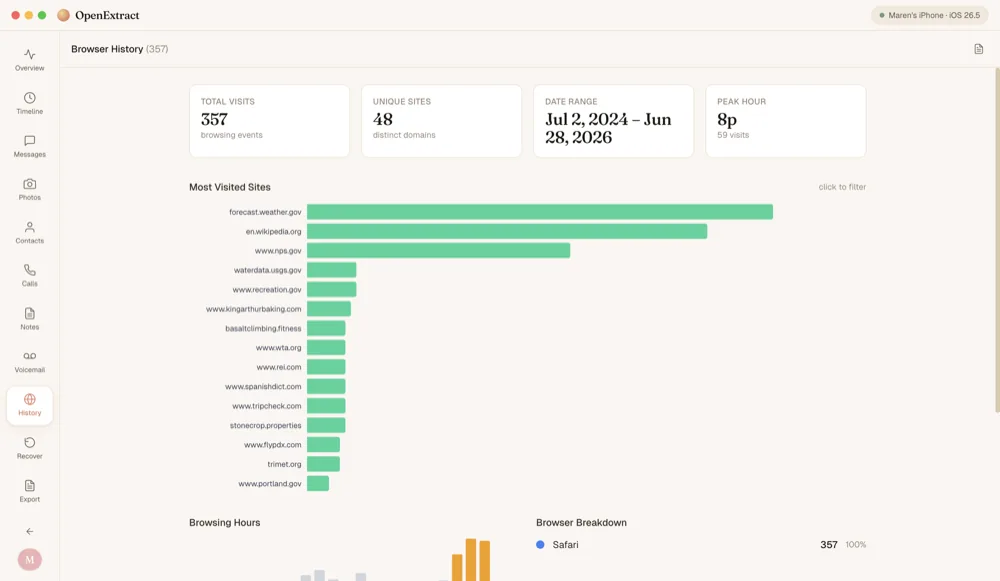
Task: Click the www.flypdx.com label
Action: (x=272, y=445)
